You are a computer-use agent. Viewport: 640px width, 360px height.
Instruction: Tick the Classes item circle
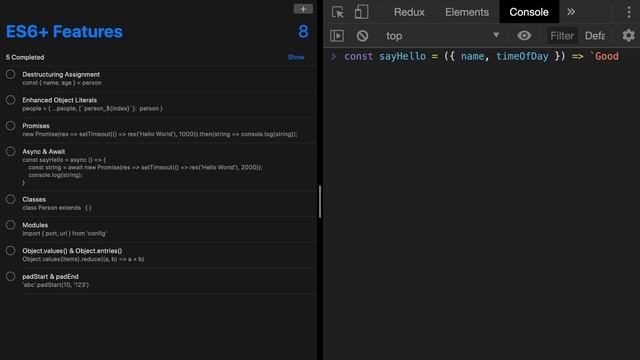pos(11,199)
